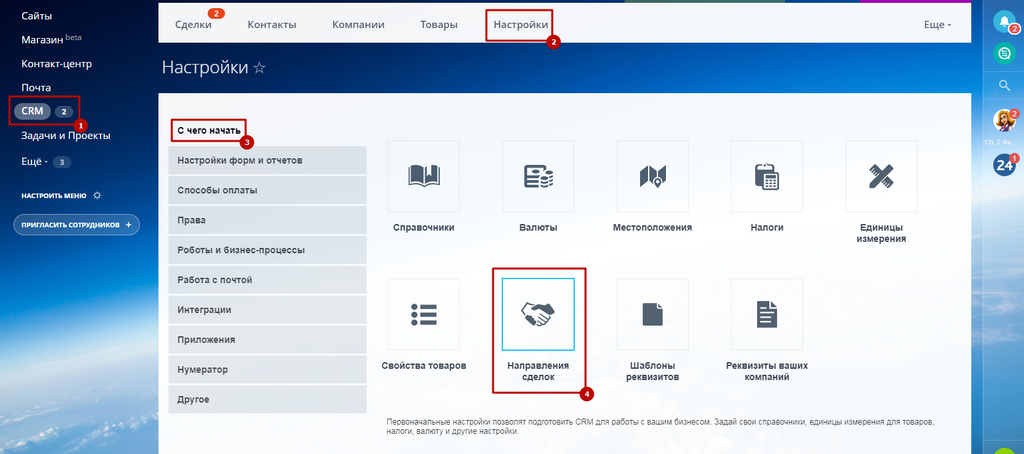Click the search magnifier icon

pos(1004,85)
